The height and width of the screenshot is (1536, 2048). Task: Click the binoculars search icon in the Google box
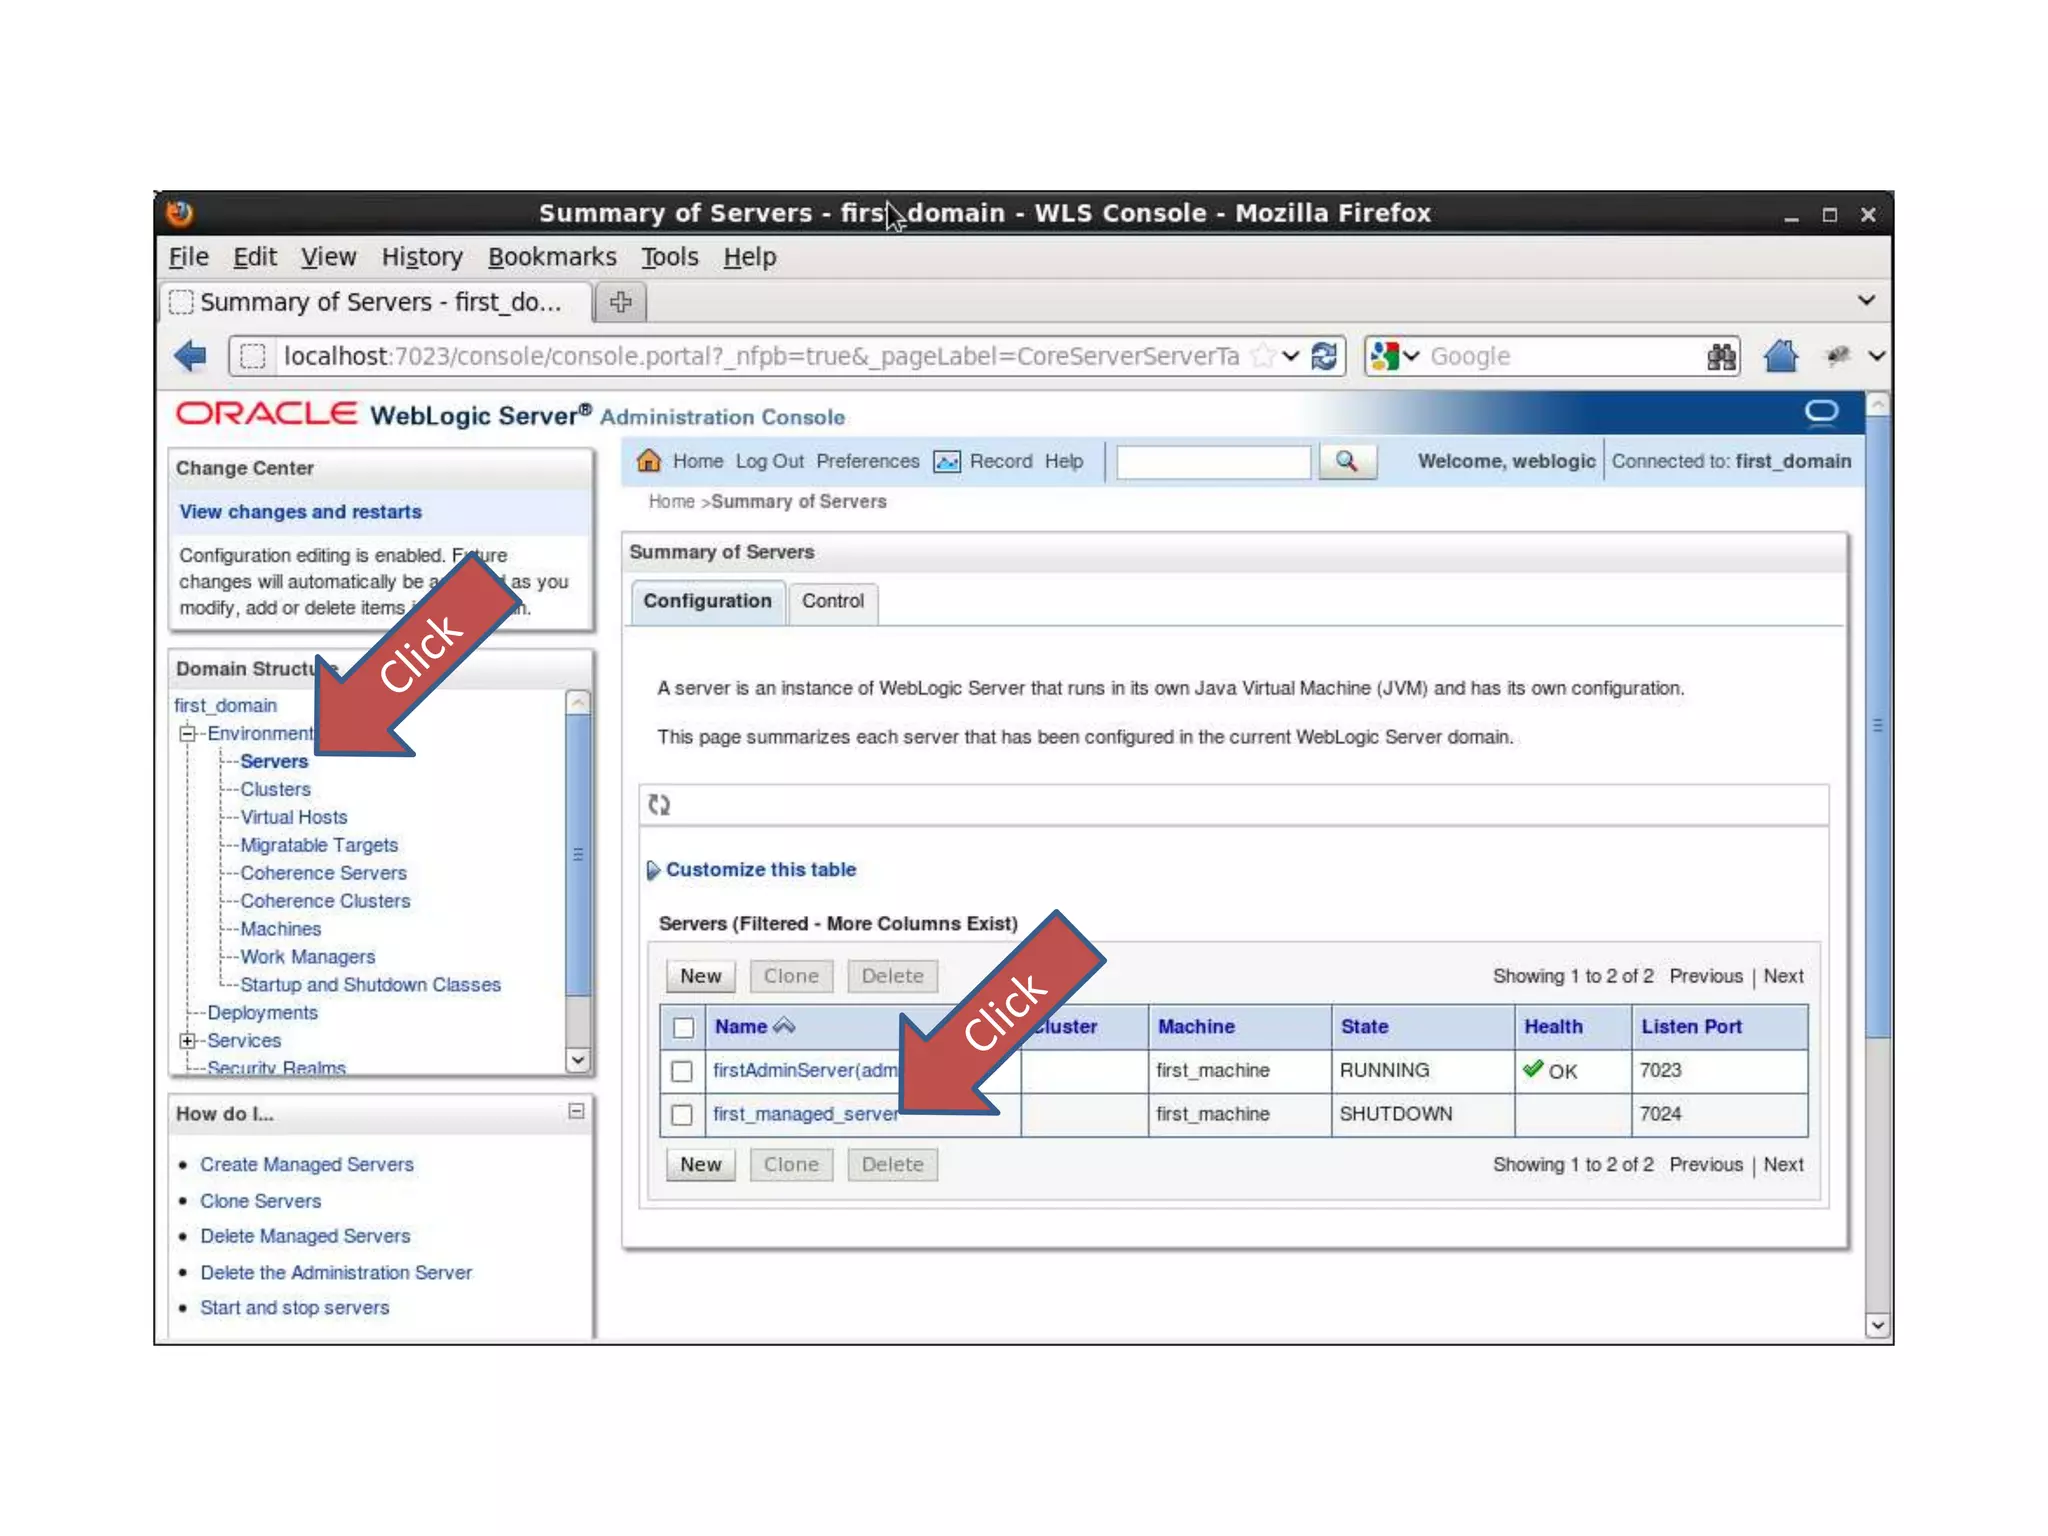1720,356
